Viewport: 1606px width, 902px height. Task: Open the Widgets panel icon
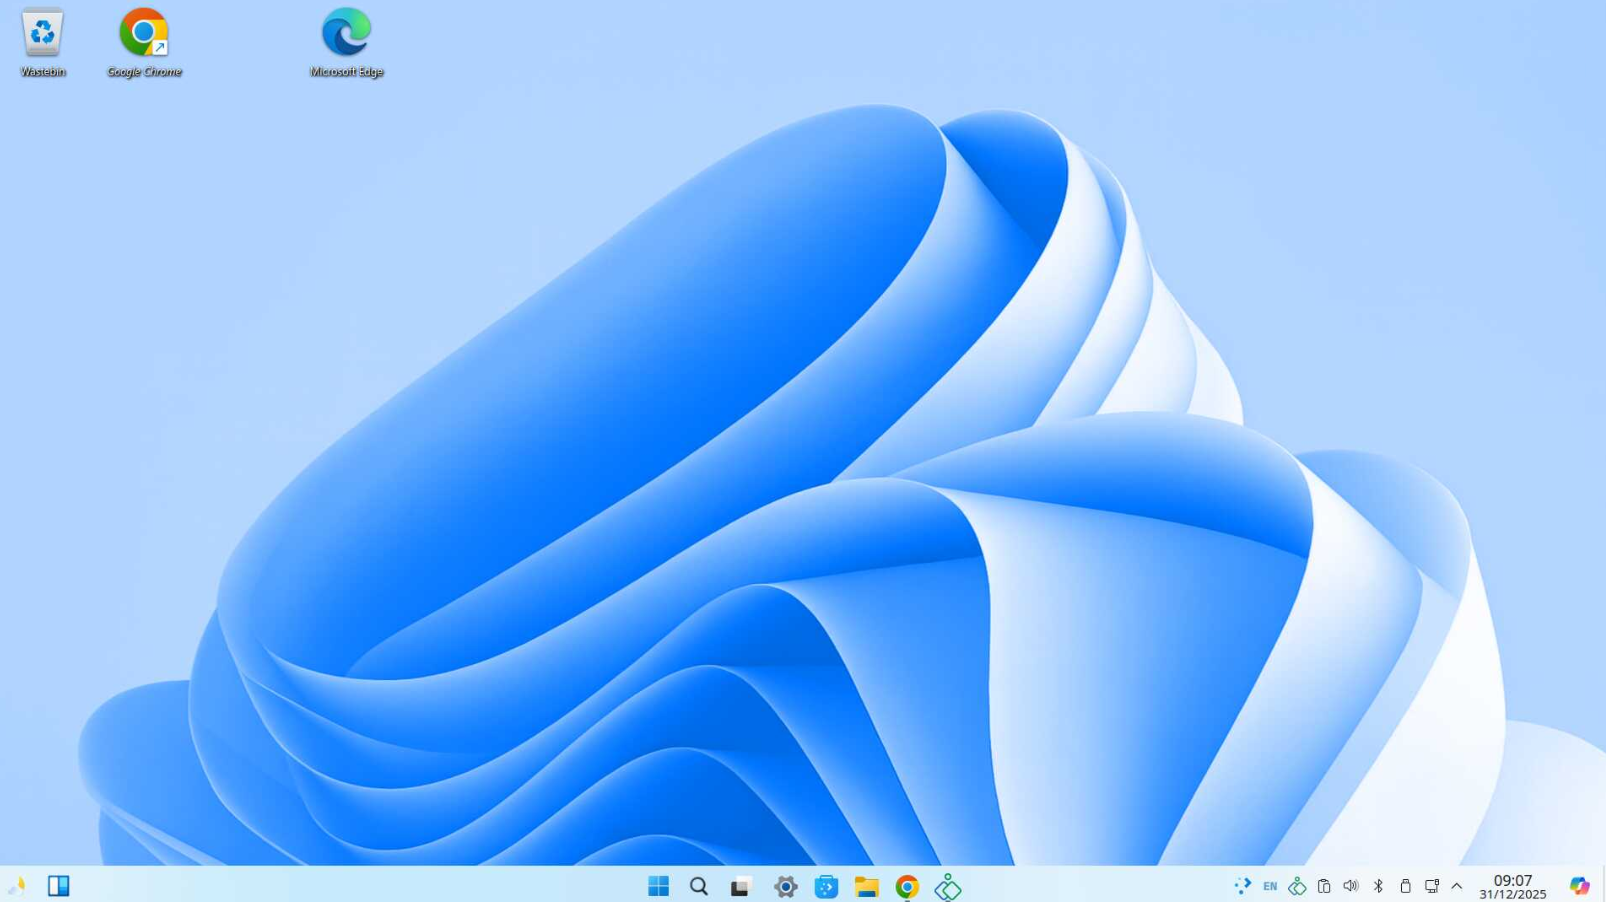point(59,886)
